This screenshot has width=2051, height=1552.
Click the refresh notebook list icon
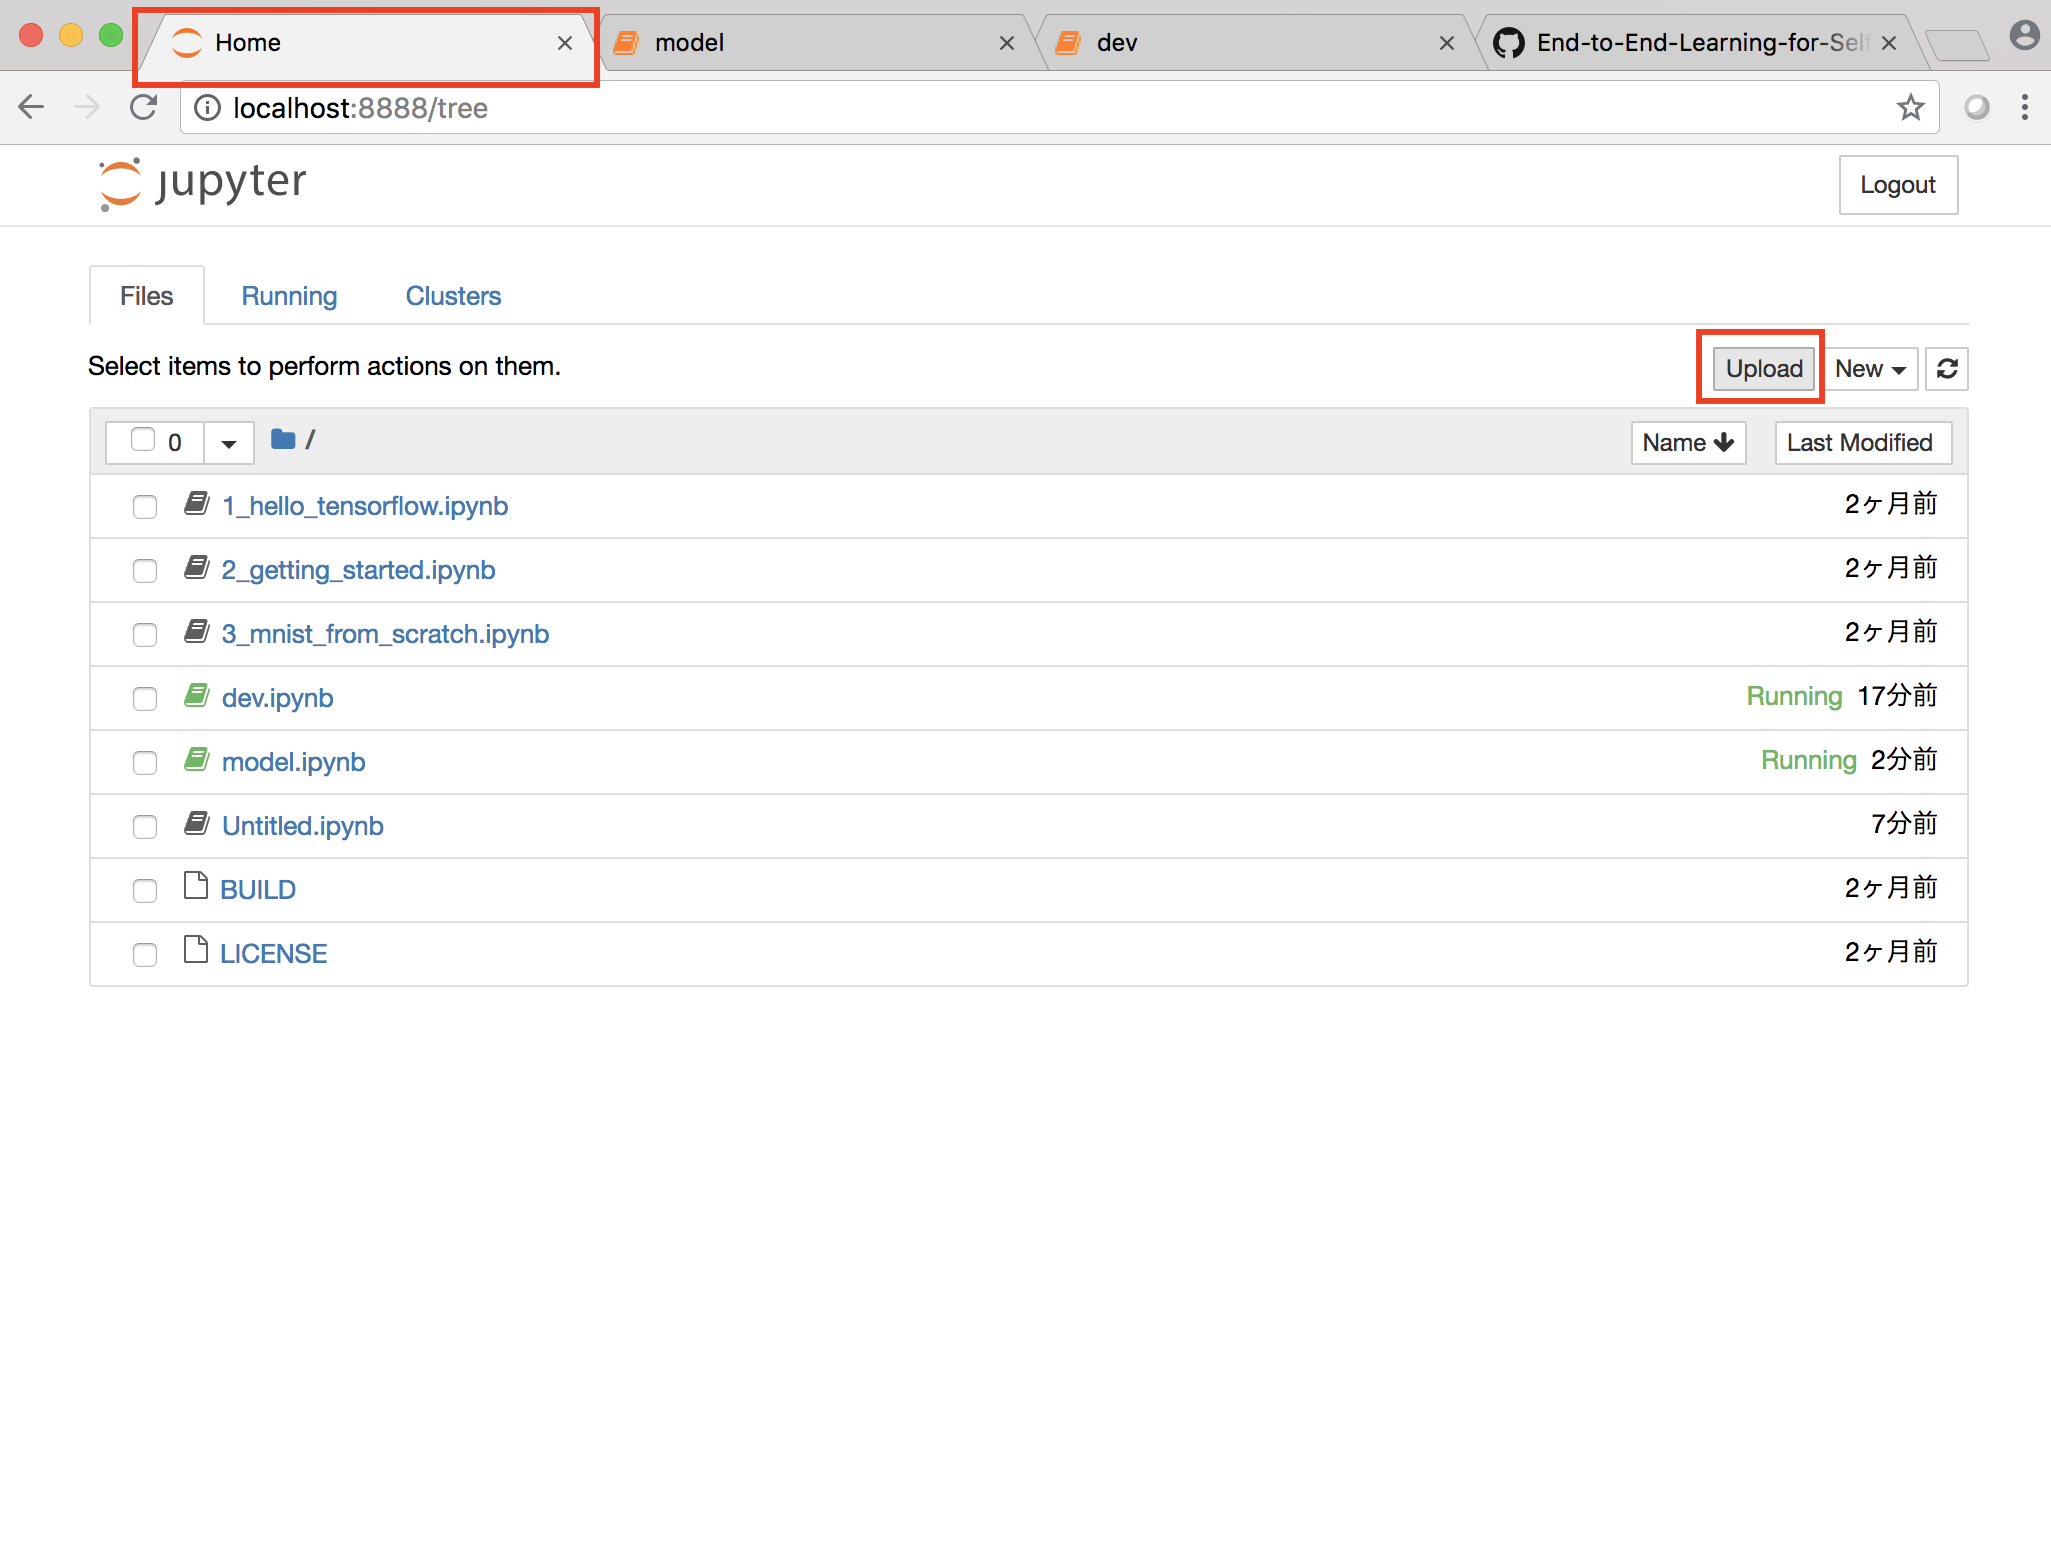point(1946,369)
